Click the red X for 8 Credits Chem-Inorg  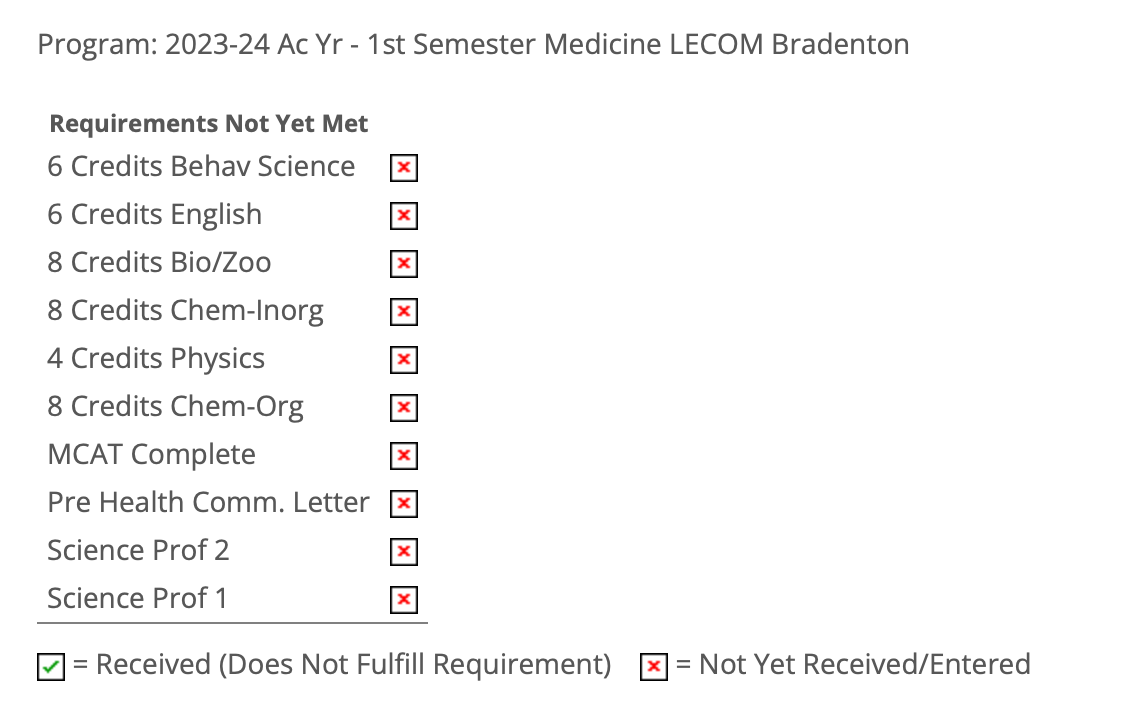403,312
